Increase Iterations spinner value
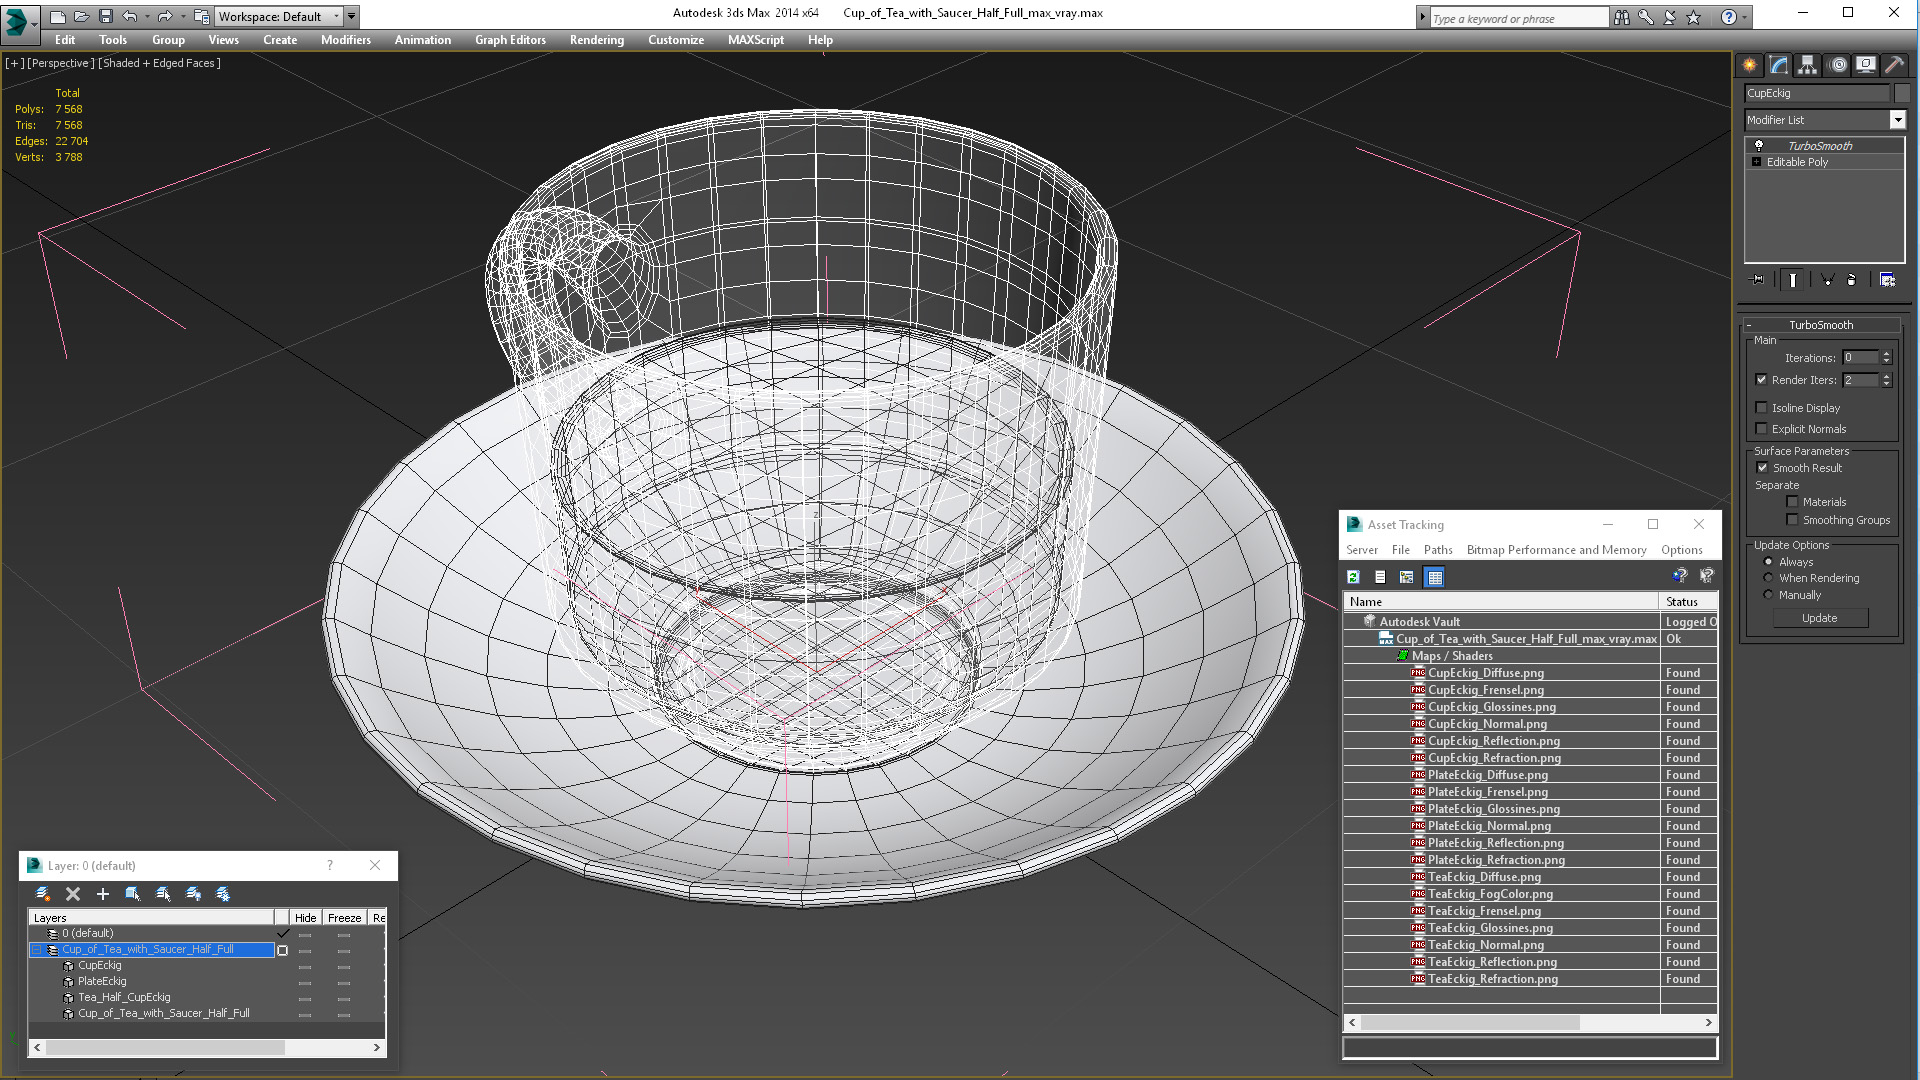Viewport: 1920px width, 1080px height. (x=1887, y=354)
